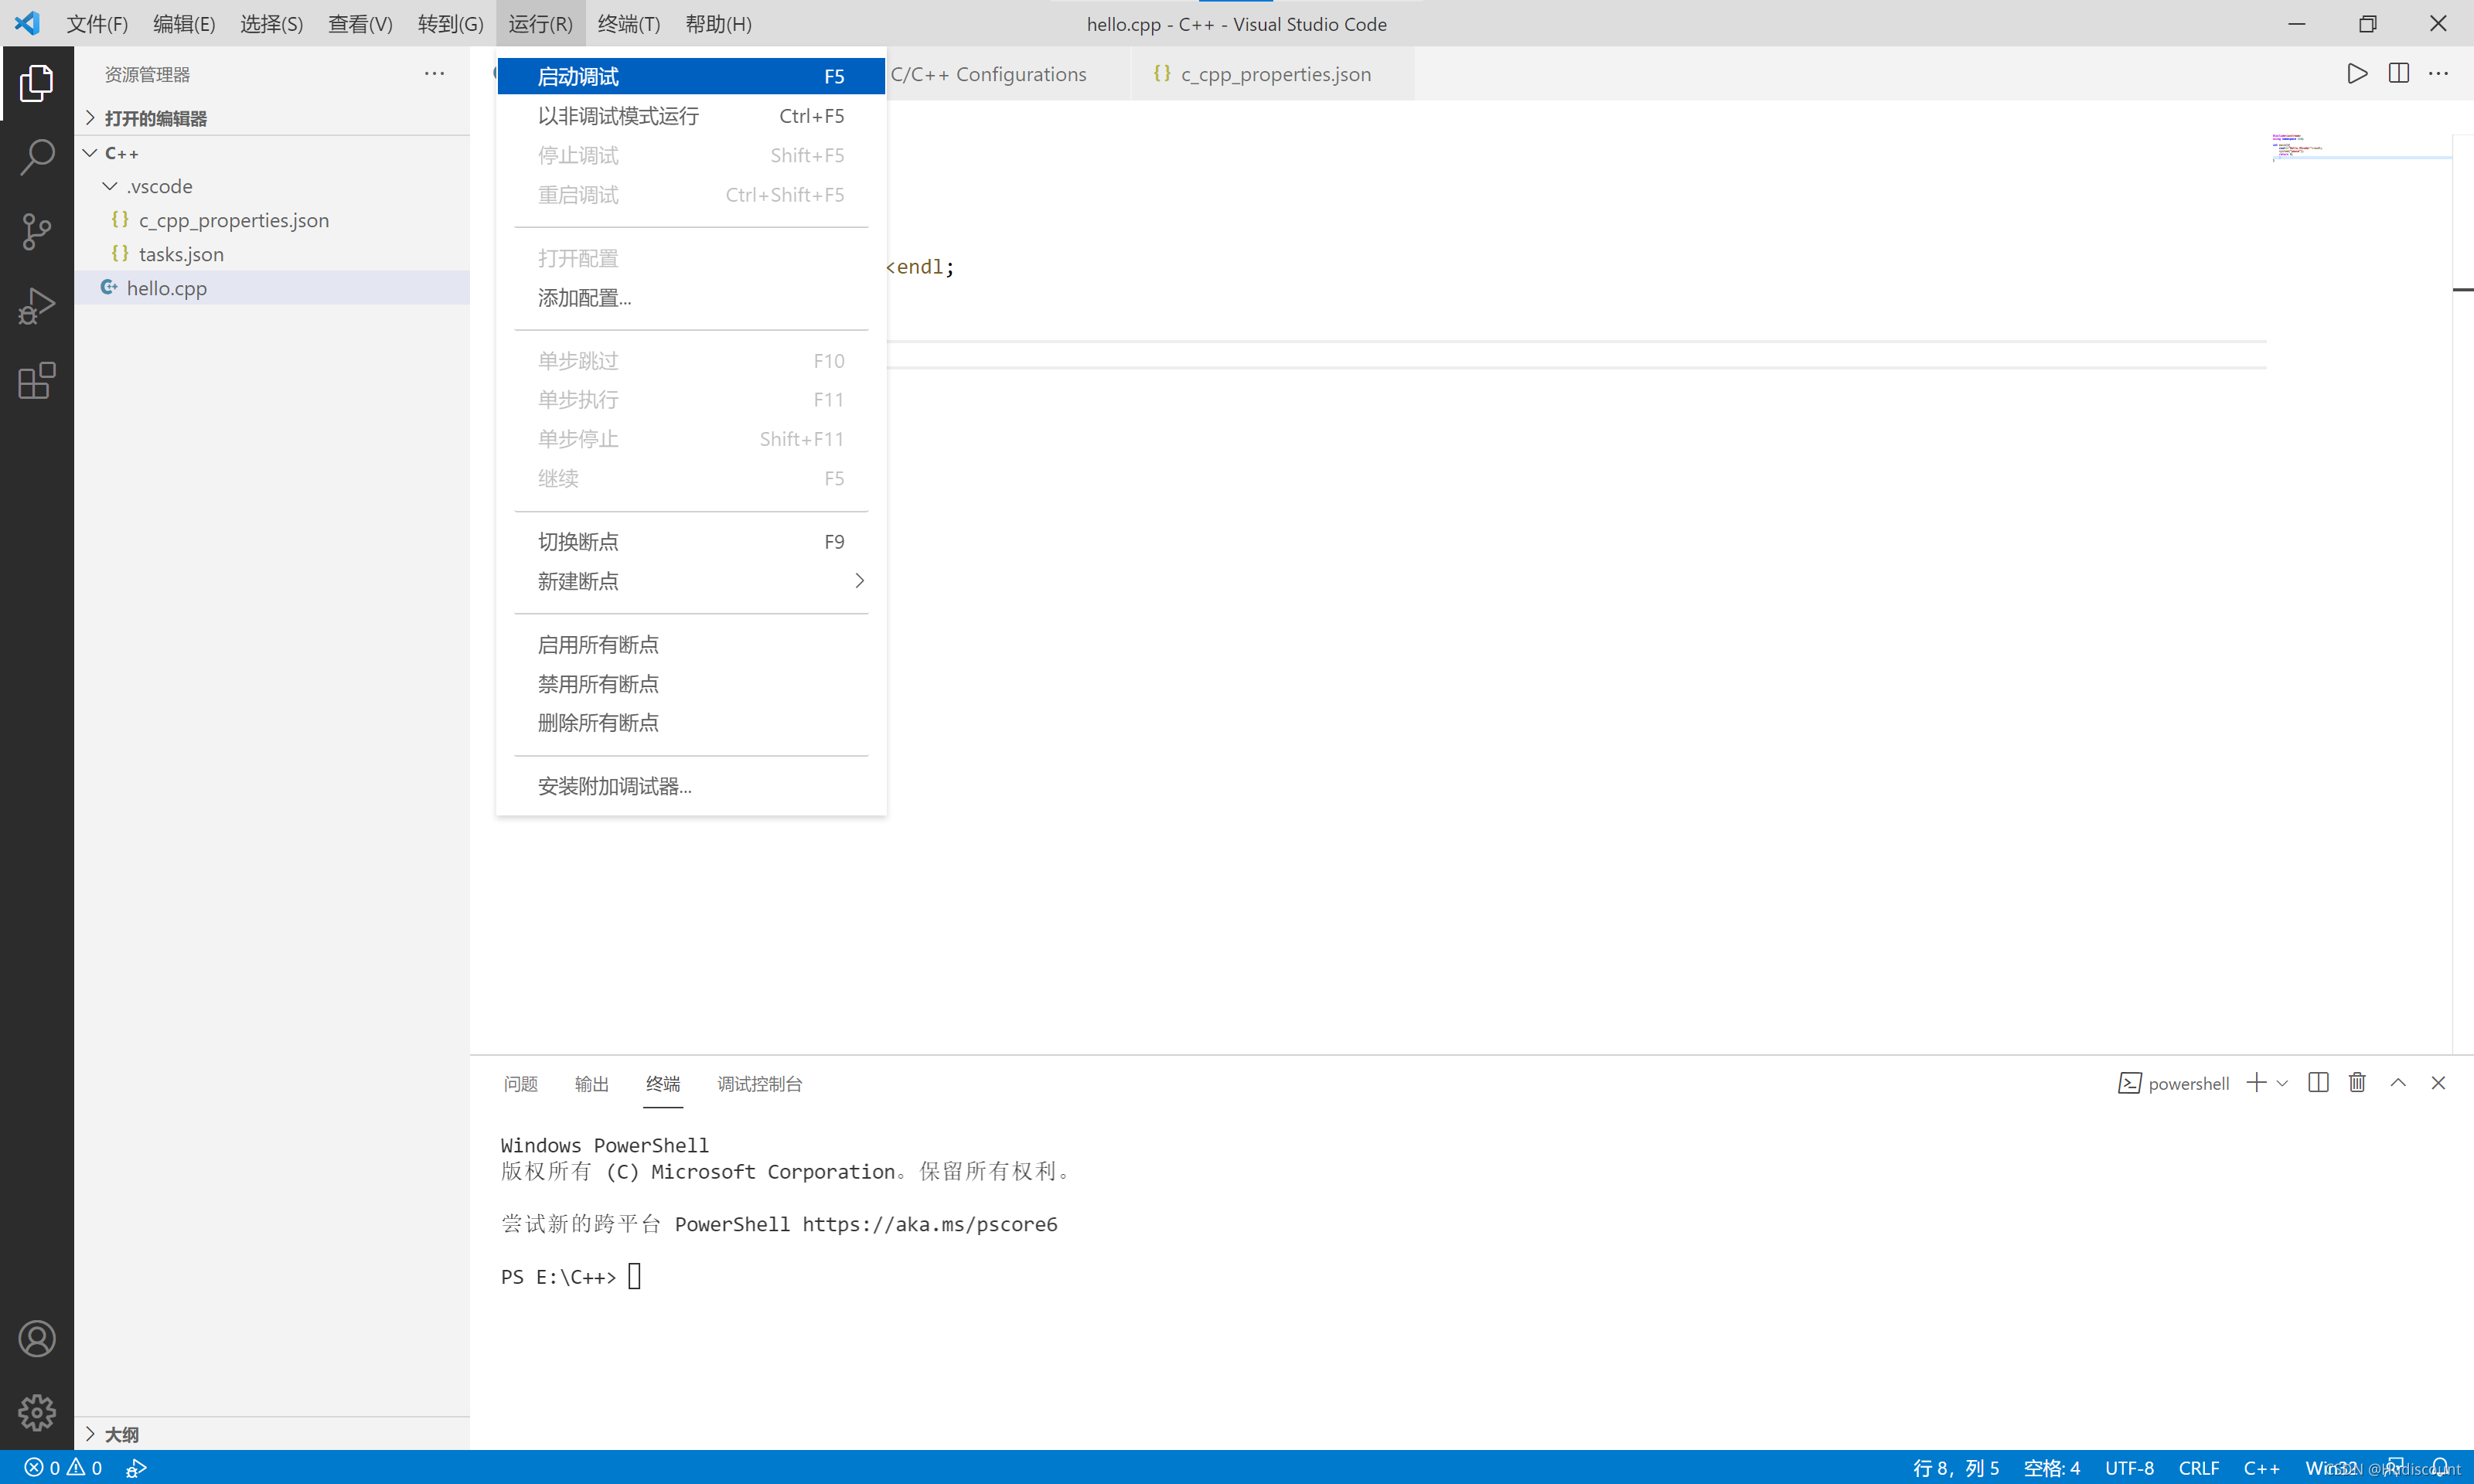Open the Extensions view

pos(37,380)
